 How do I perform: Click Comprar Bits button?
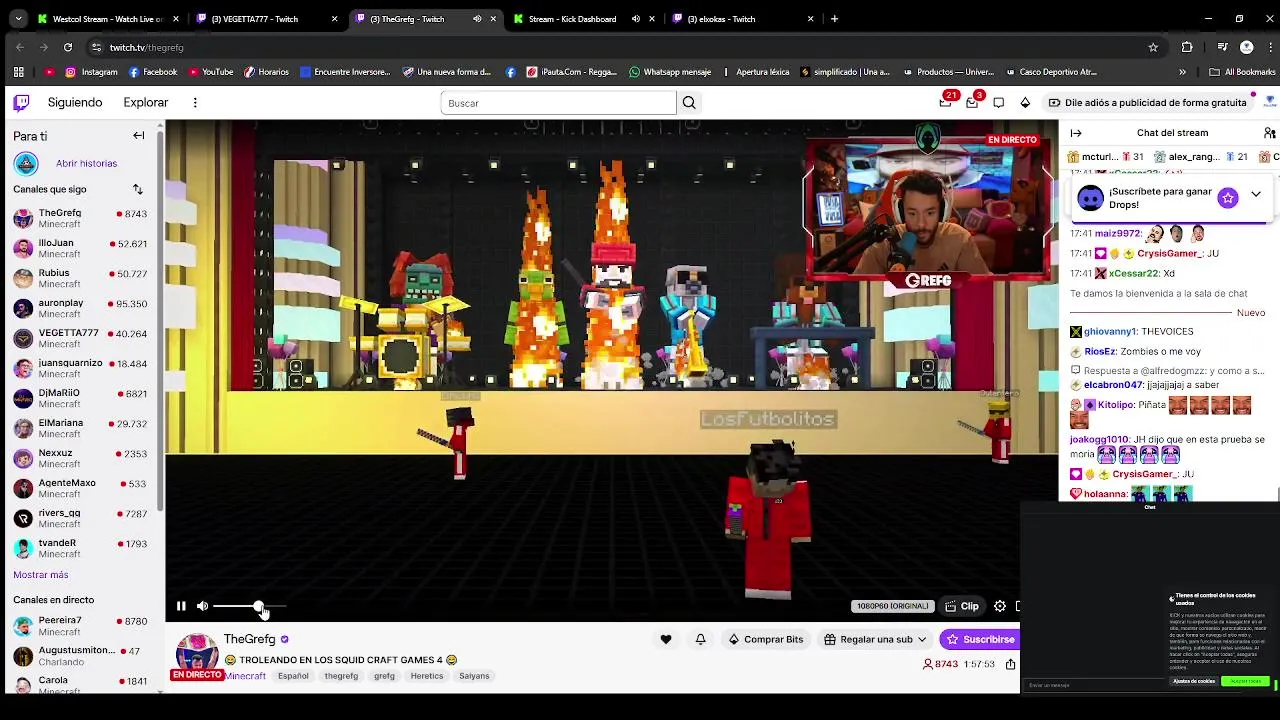coord(766,639)
